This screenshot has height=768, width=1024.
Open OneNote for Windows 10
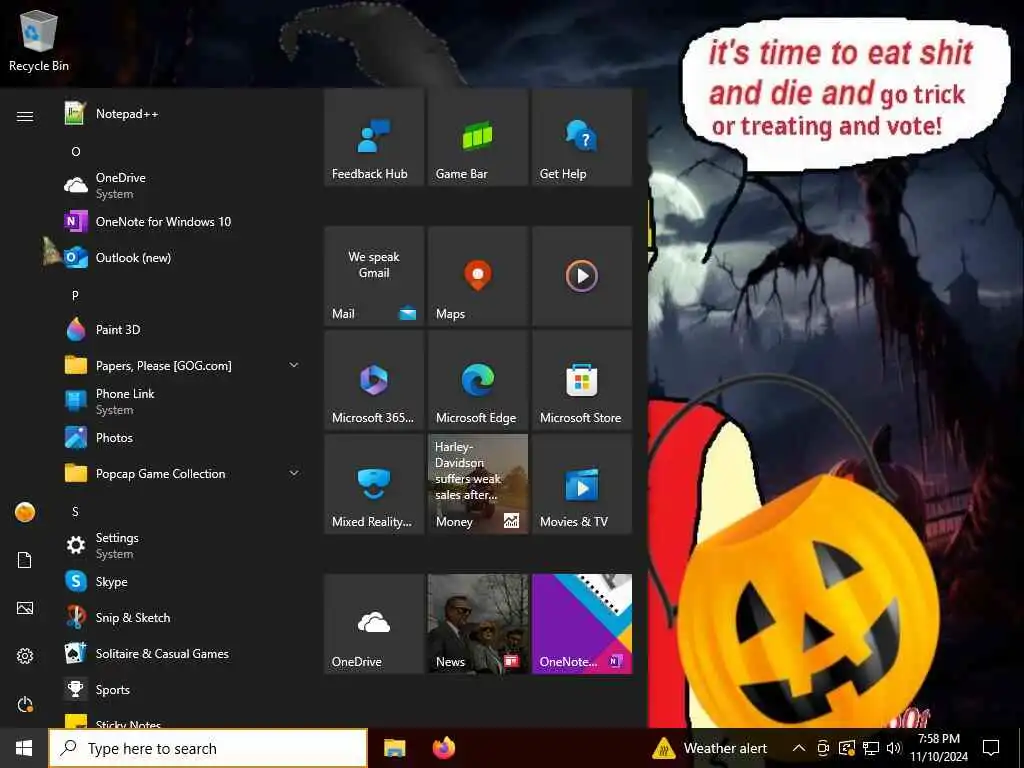180,221
